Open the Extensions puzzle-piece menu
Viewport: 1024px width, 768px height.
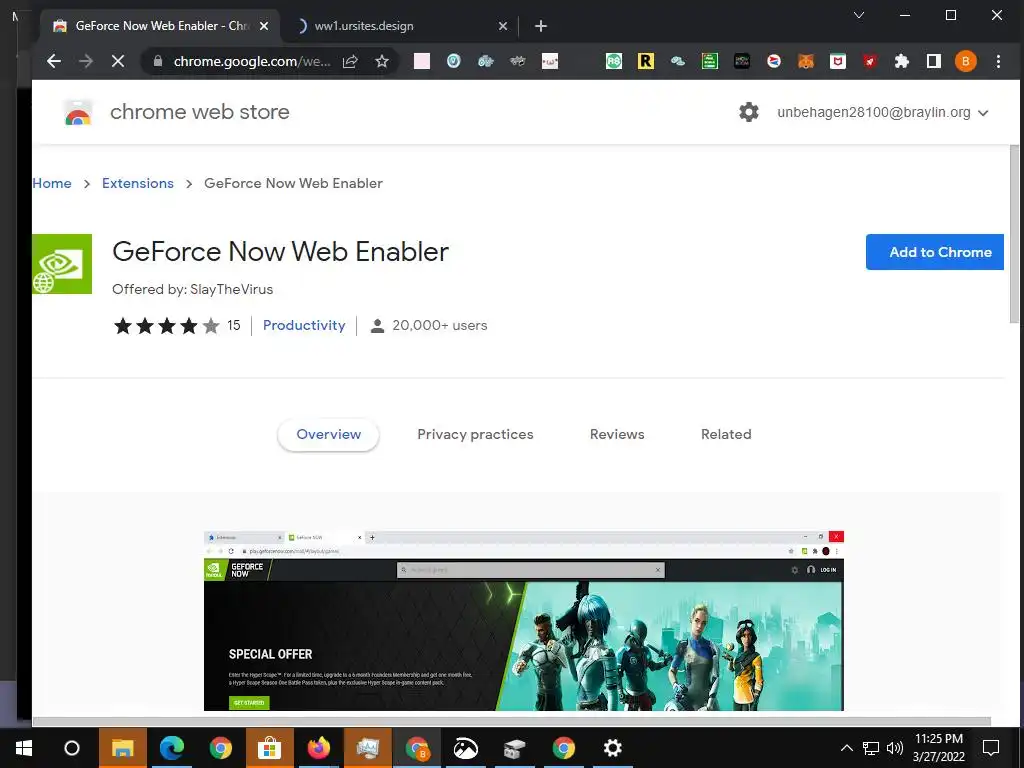tap(902, 61)
